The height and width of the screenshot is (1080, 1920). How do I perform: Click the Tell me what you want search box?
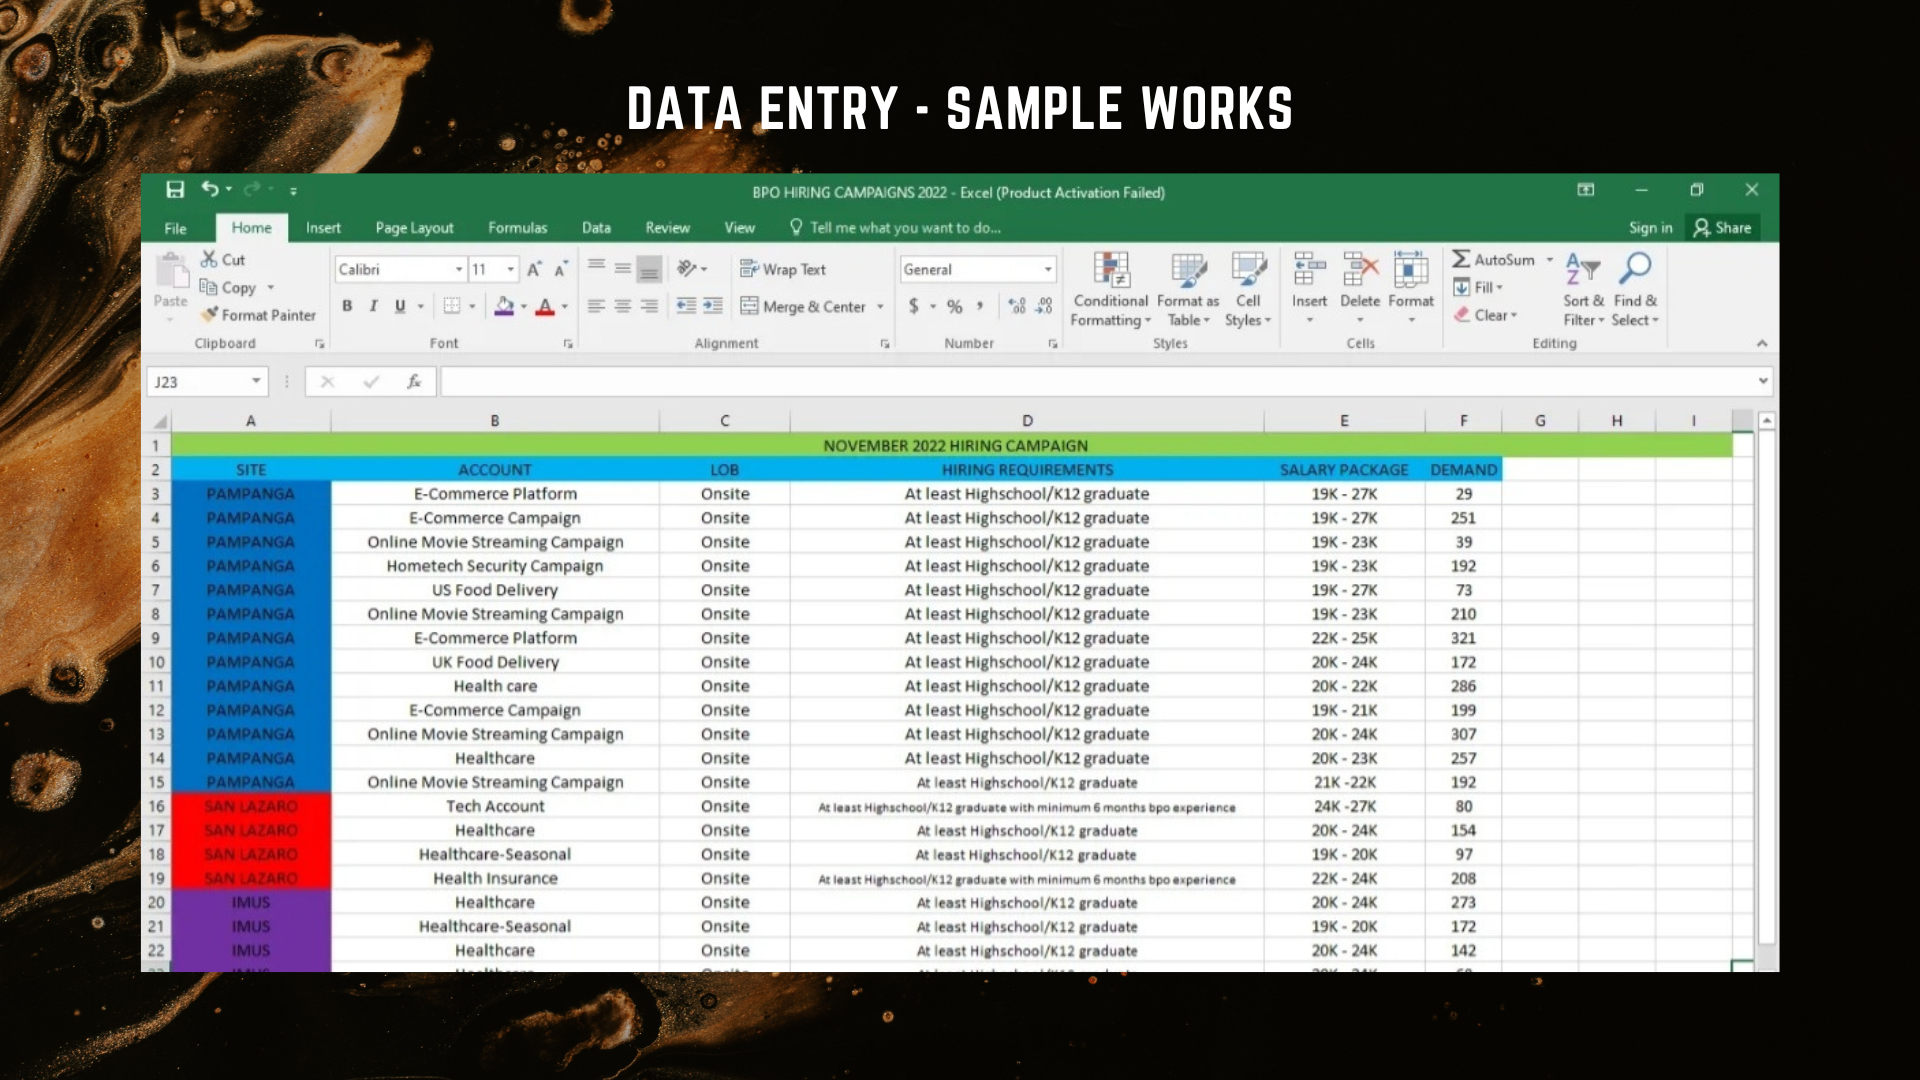(895, 228)
